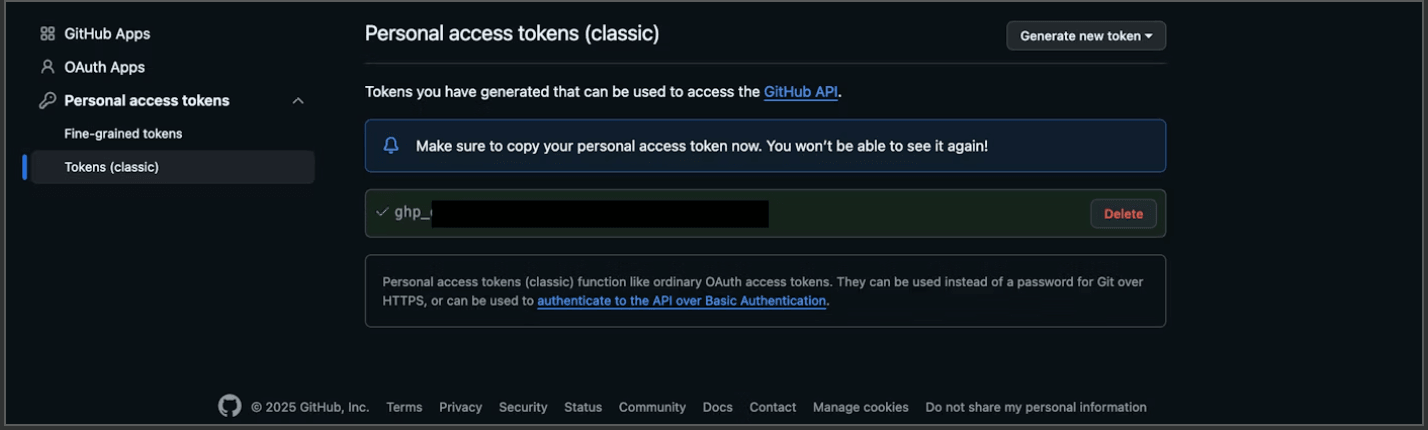Open the Privacy footer link
The height and width of the screenshot is (430, 1428).
pyautogui.click(x=460, y=407)
